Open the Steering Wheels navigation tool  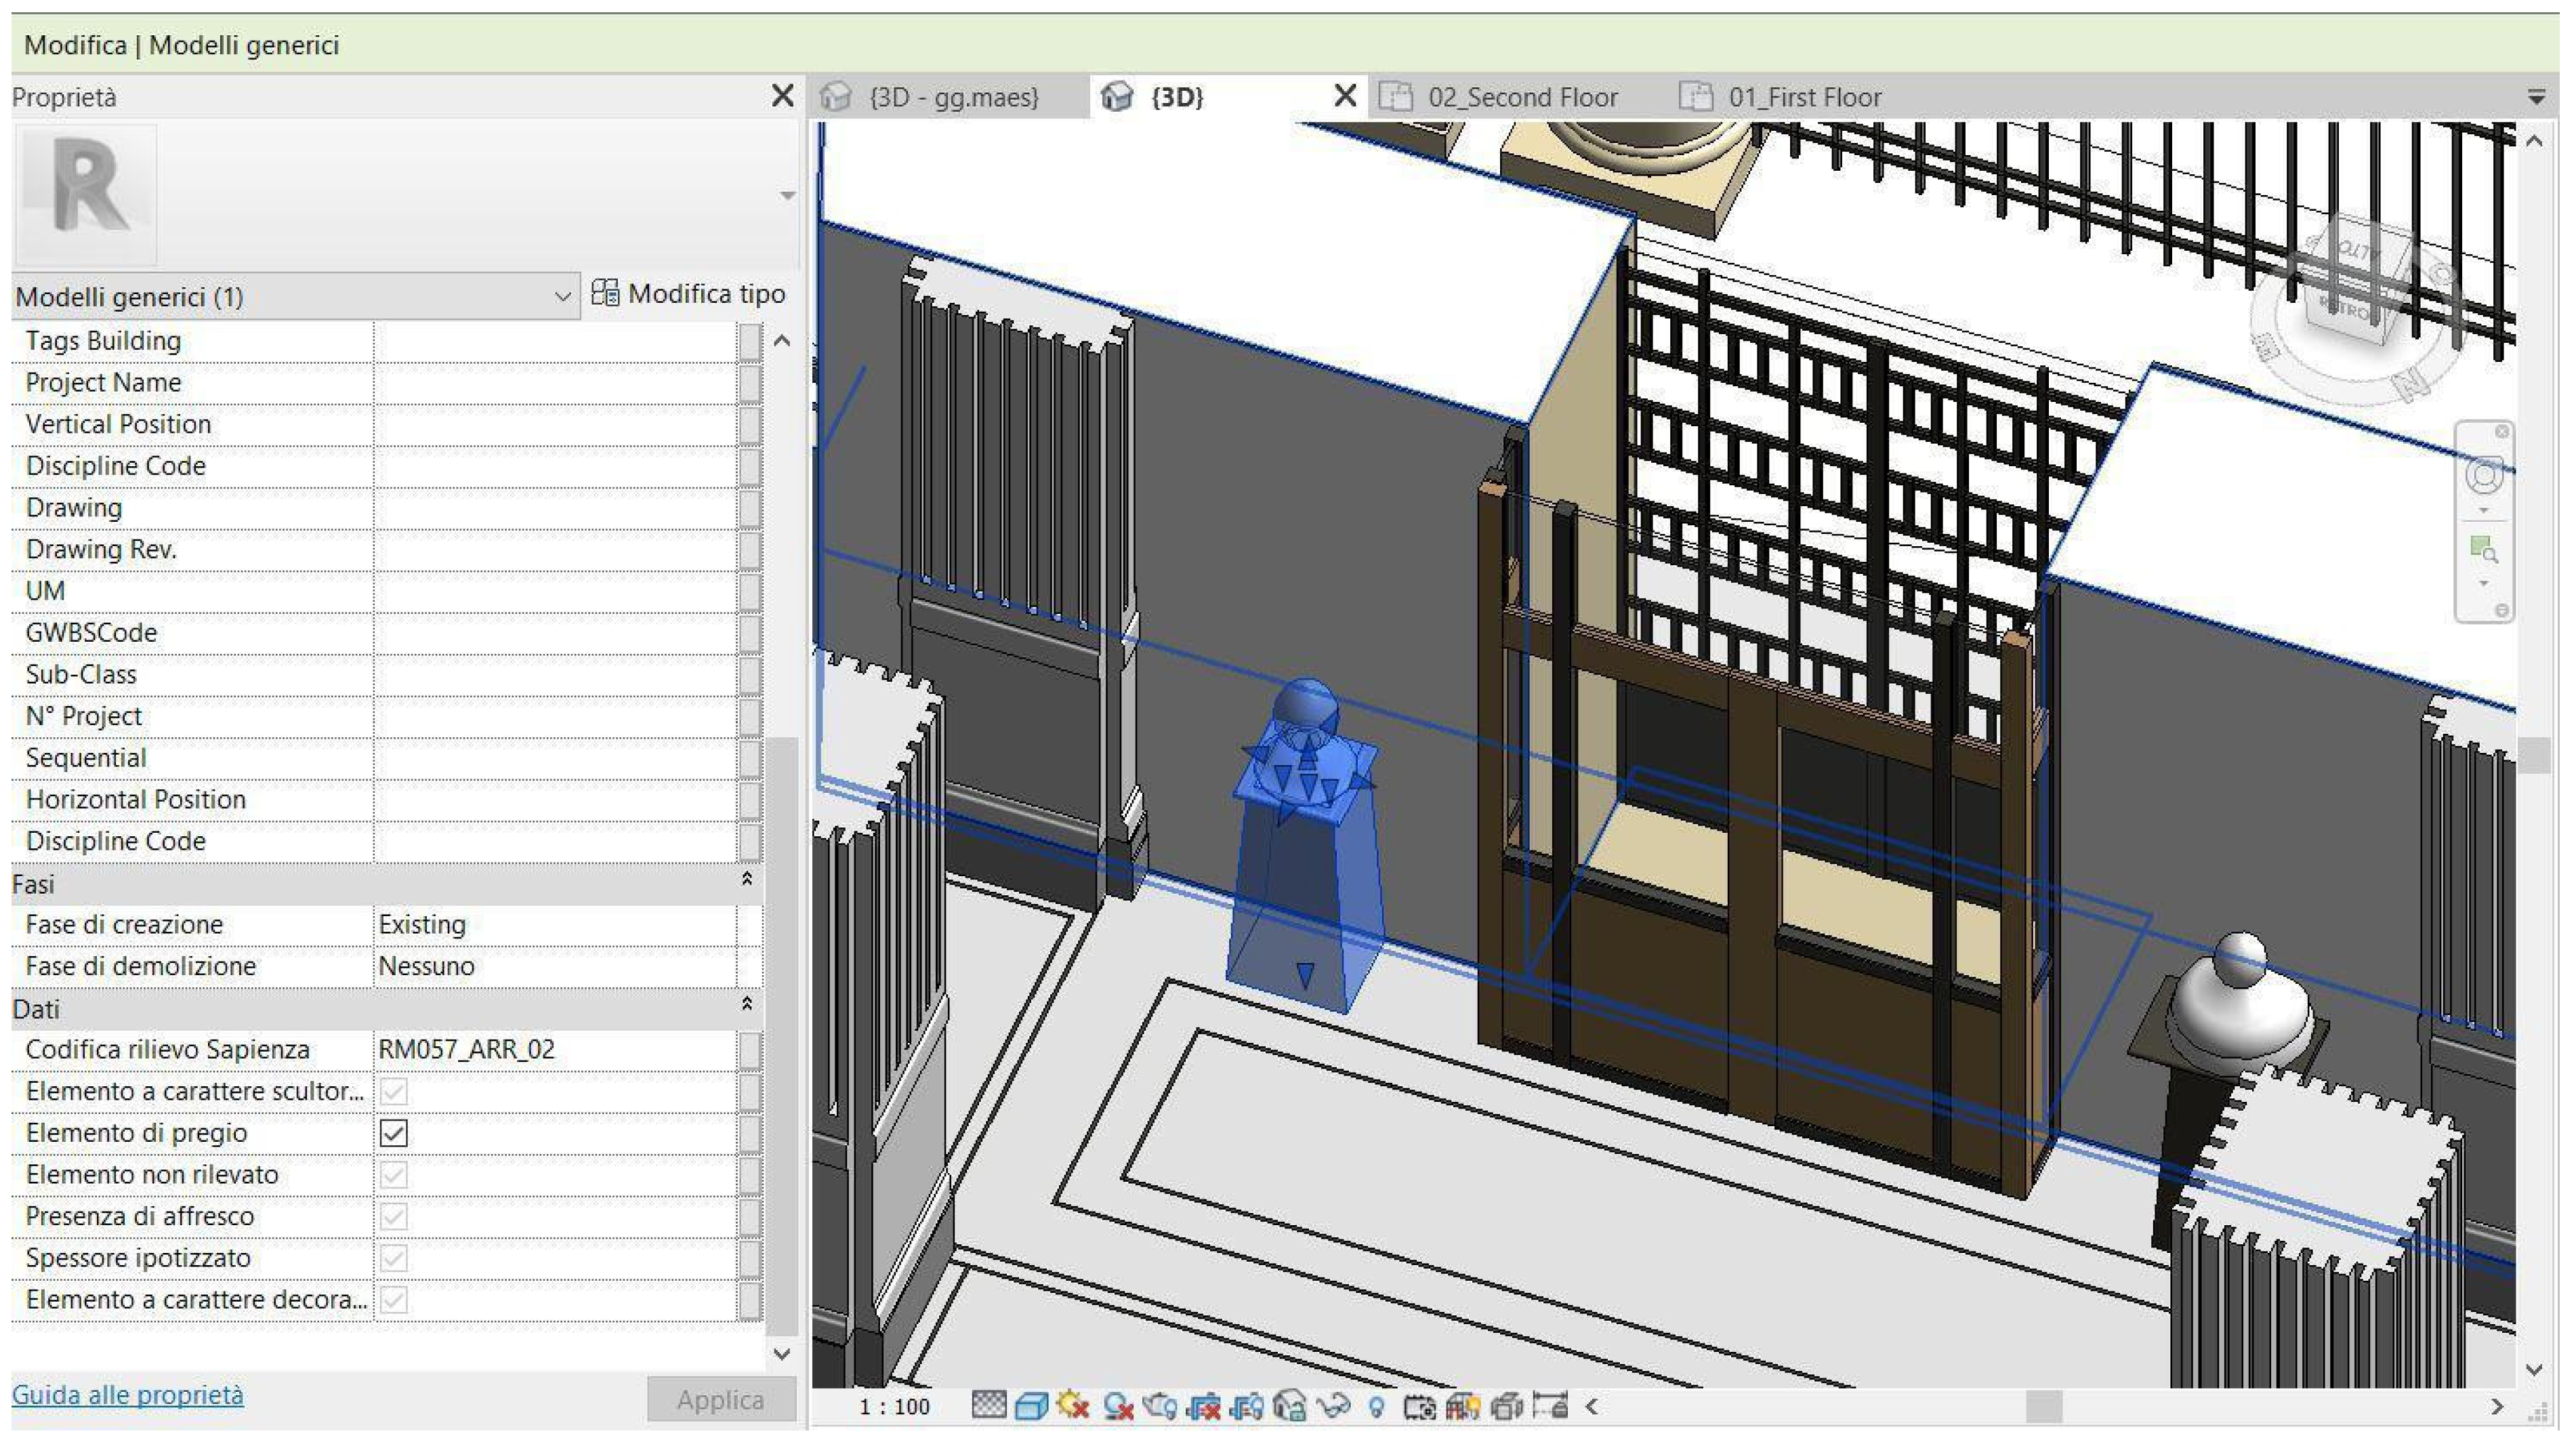point(2484,474)
